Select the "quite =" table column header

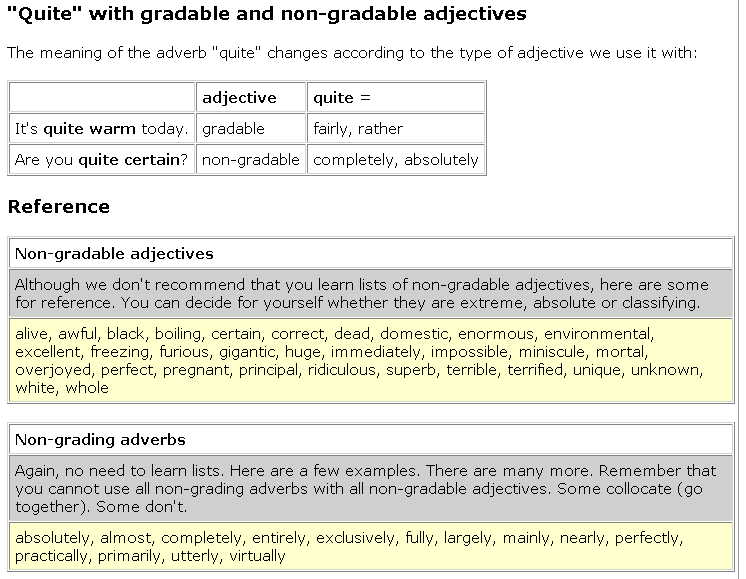pyautogui.click(x=333, y=97)
